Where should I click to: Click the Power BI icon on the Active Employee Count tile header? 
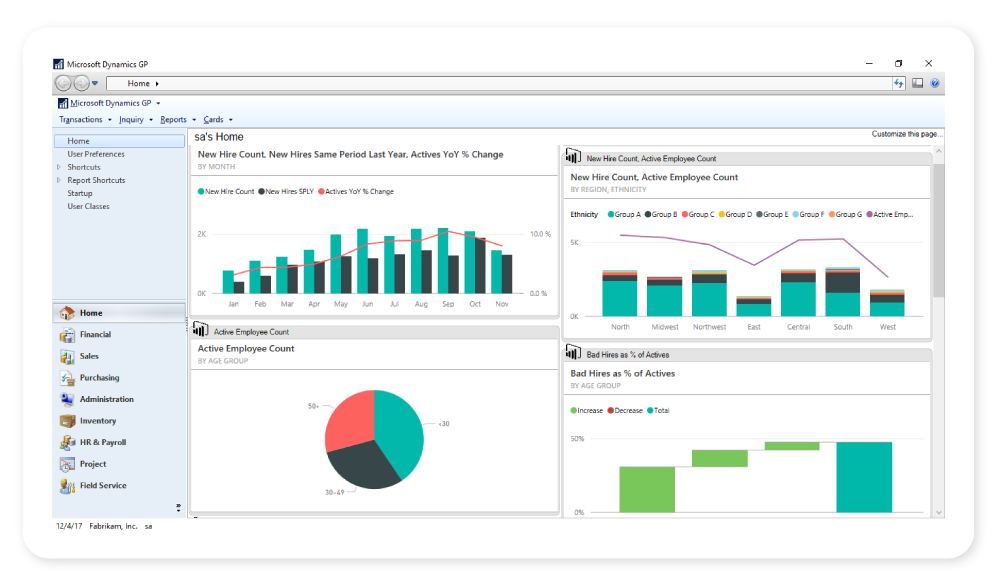[200, 330]
